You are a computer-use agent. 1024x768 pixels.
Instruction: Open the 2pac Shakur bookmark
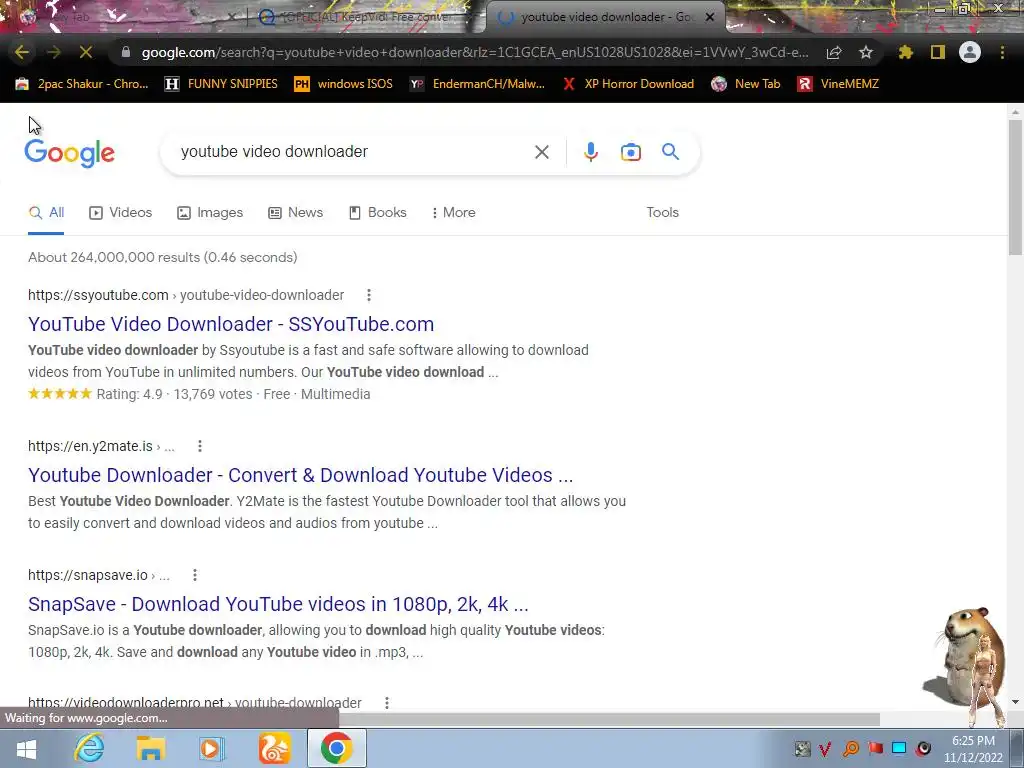click(x=82, y=84)
